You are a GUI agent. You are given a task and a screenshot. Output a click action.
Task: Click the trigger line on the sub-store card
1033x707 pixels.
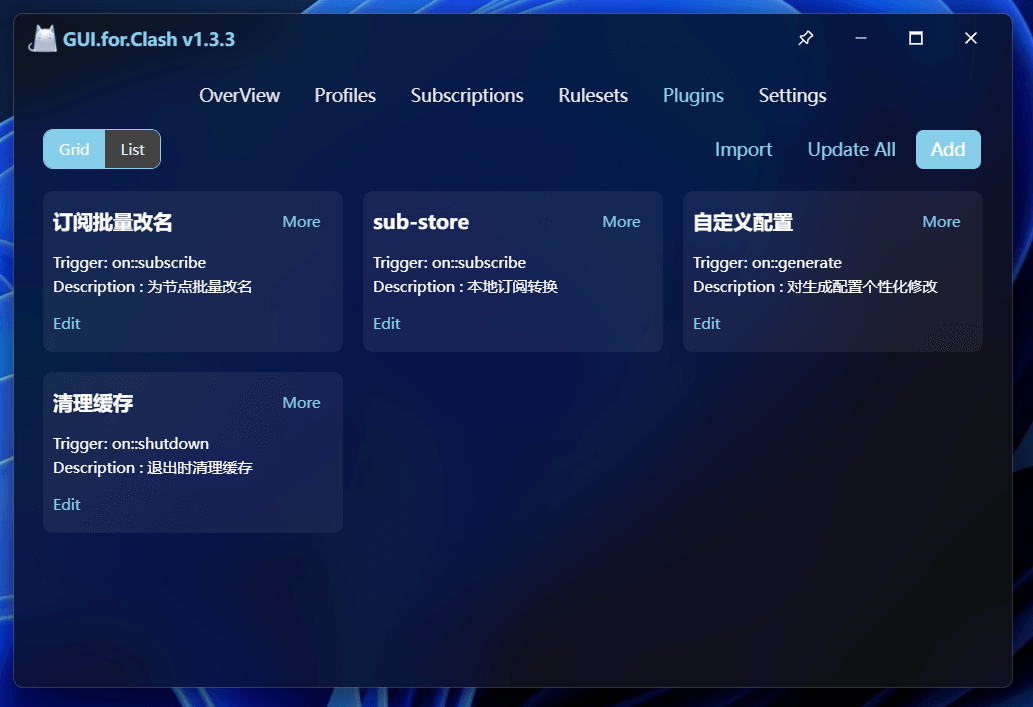pos(449,263)
